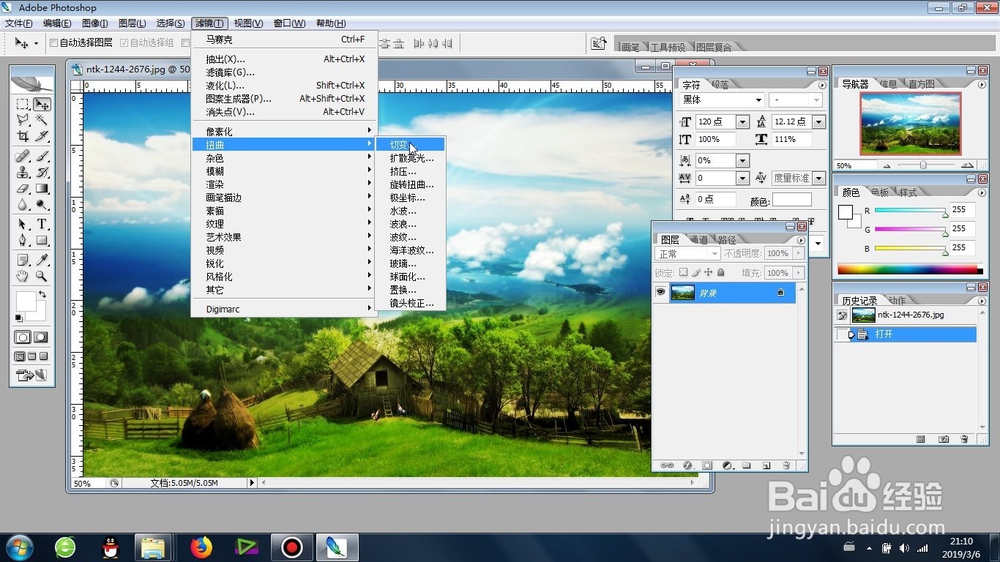Screen dimensions: 1000x562
Task: Toggle 自动选择组 checkbox
Action: click(x=124, y=43)
